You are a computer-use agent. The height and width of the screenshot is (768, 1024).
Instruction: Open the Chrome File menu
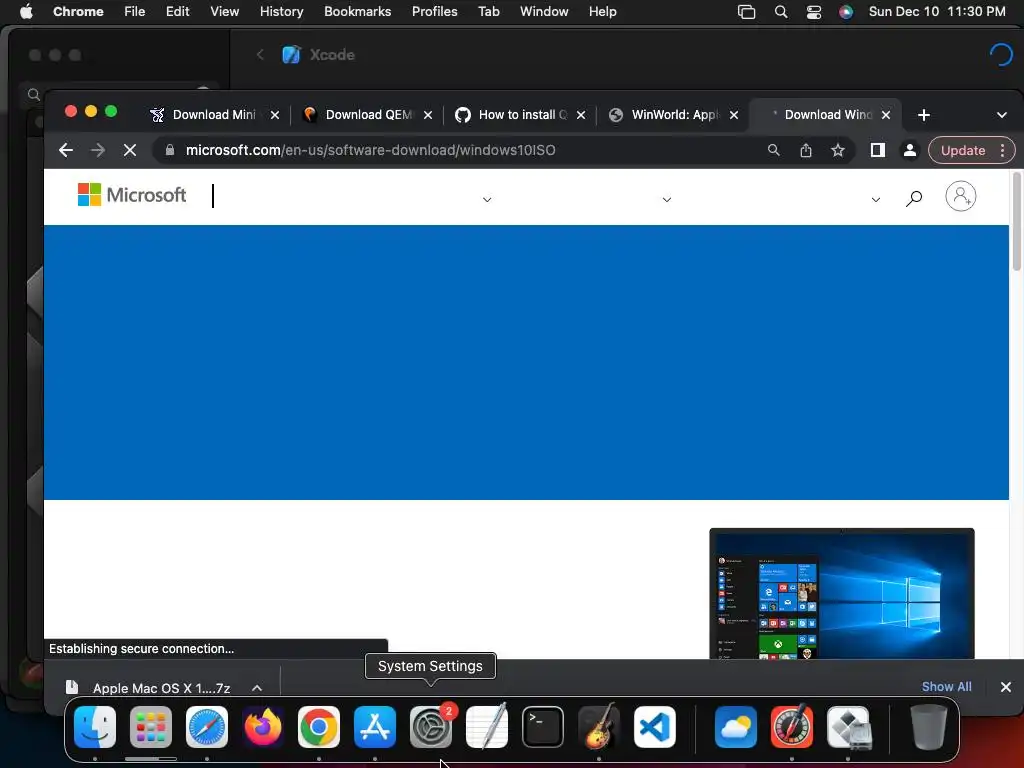(x=135, y=12)
